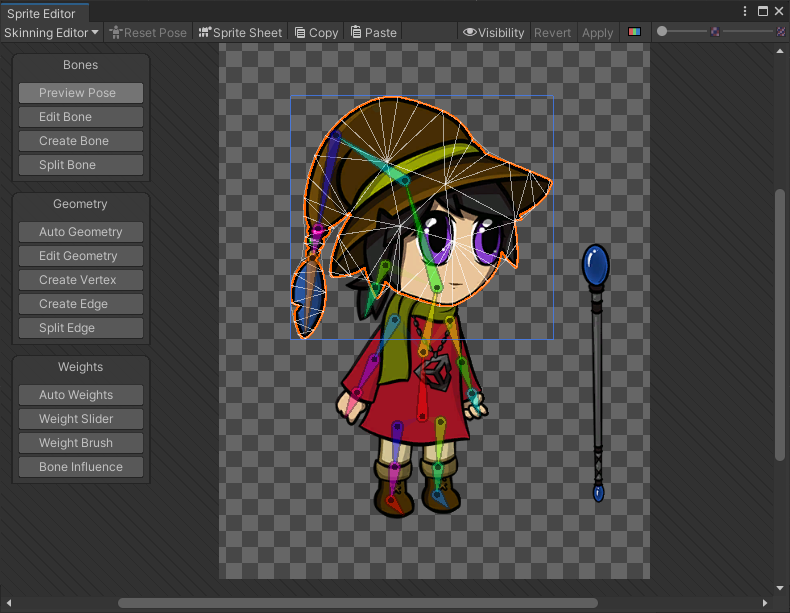The image size is (790, 613).
Task: Select the Edit Bone tool
Action: tap(80, 117)
